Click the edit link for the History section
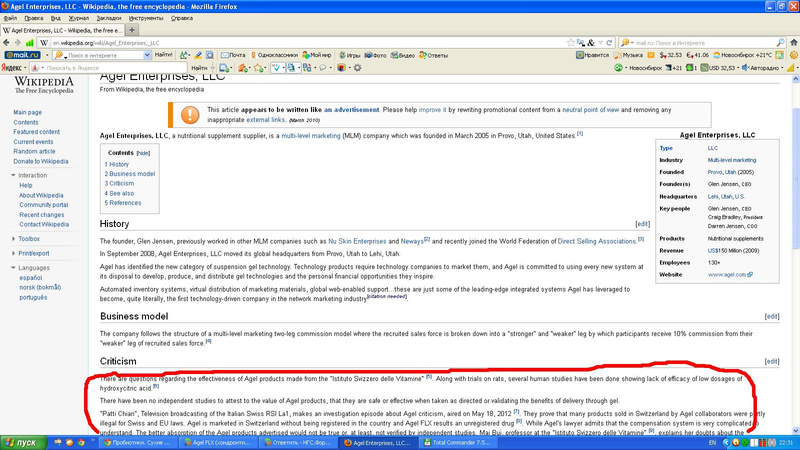The width and height of the screenshot is (800, 450). (642, 224)
